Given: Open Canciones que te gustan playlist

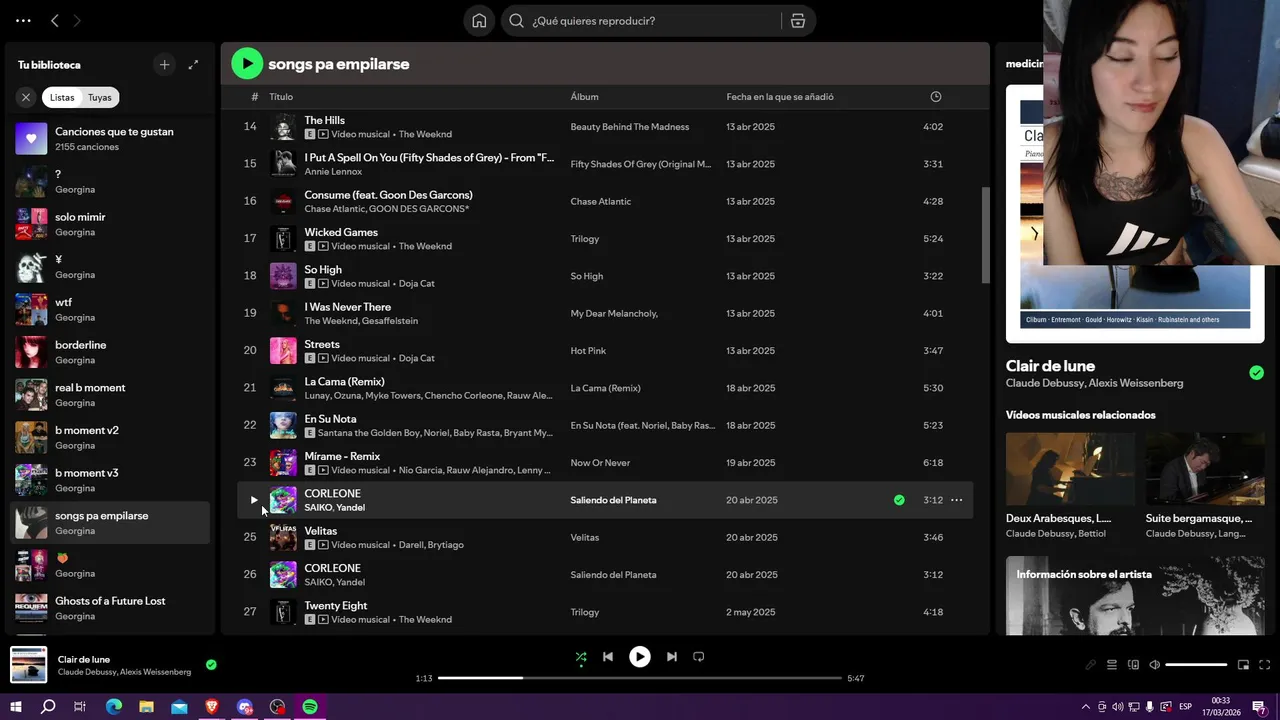Looking at the screenshot, I should [x=110, y=139].
